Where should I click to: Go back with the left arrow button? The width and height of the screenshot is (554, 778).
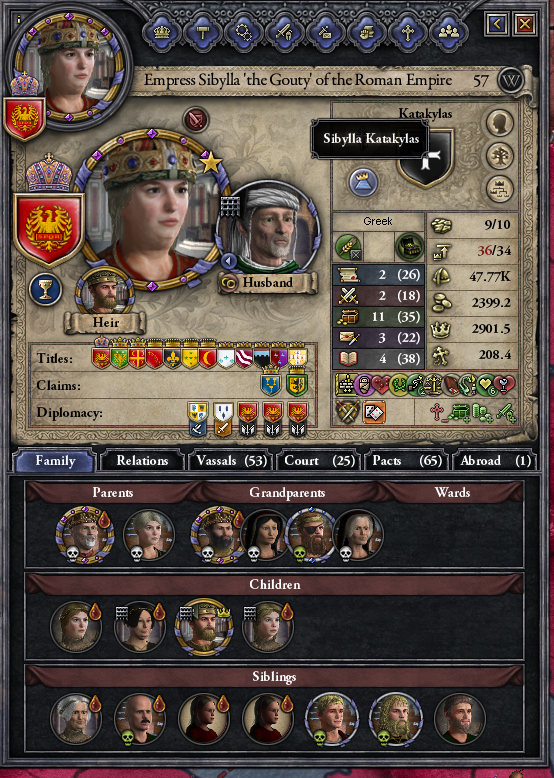[x=496, y=23]
